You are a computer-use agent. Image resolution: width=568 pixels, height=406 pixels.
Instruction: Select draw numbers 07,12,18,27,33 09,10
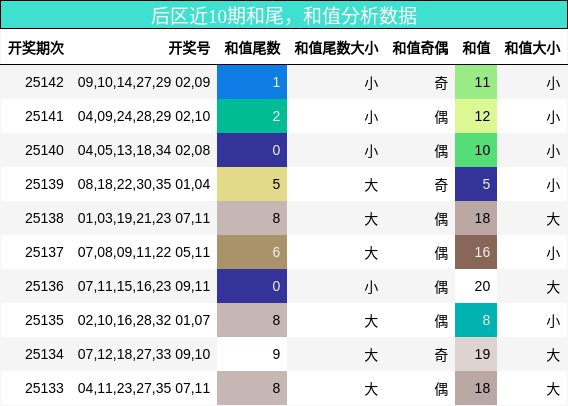(144, 354)
